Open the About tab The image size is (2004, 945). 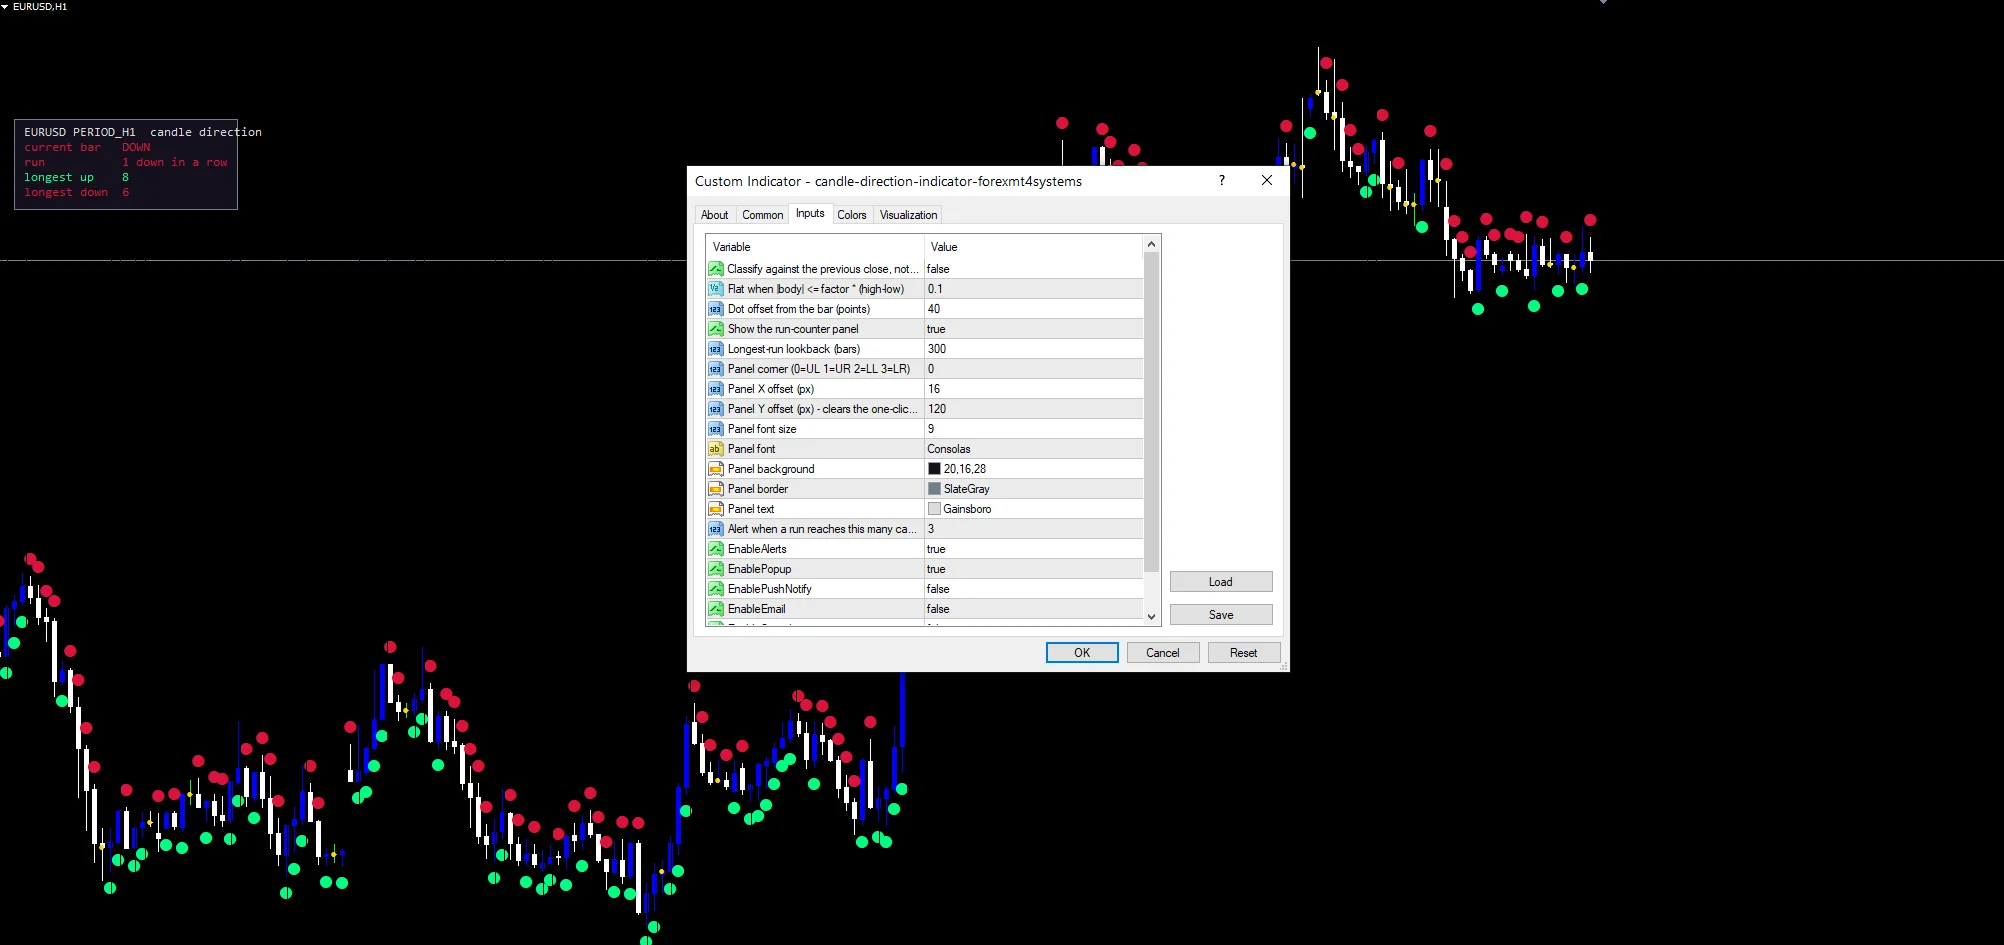[714, 215]
